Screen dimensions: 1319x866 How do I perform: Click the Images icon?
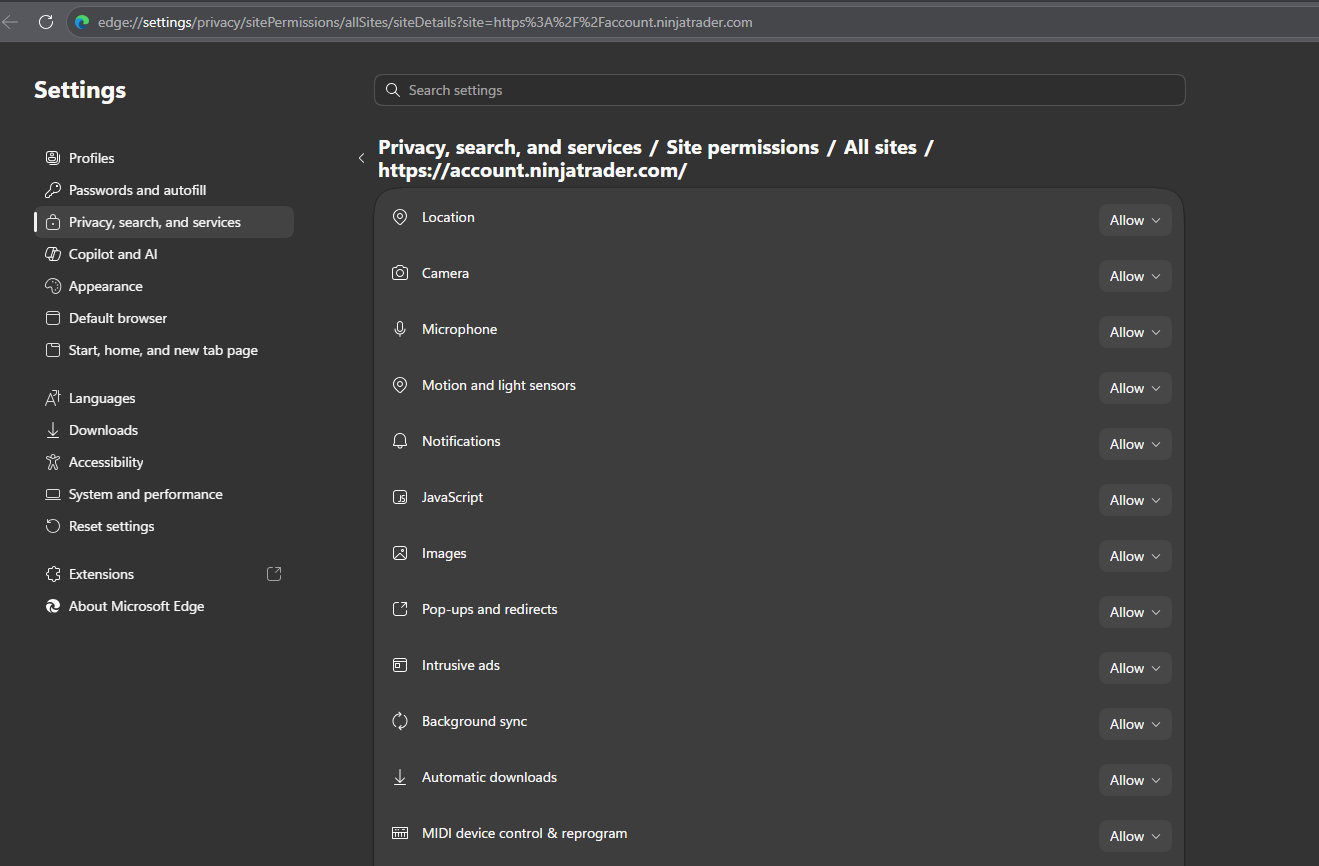click(x=400, y=553)
